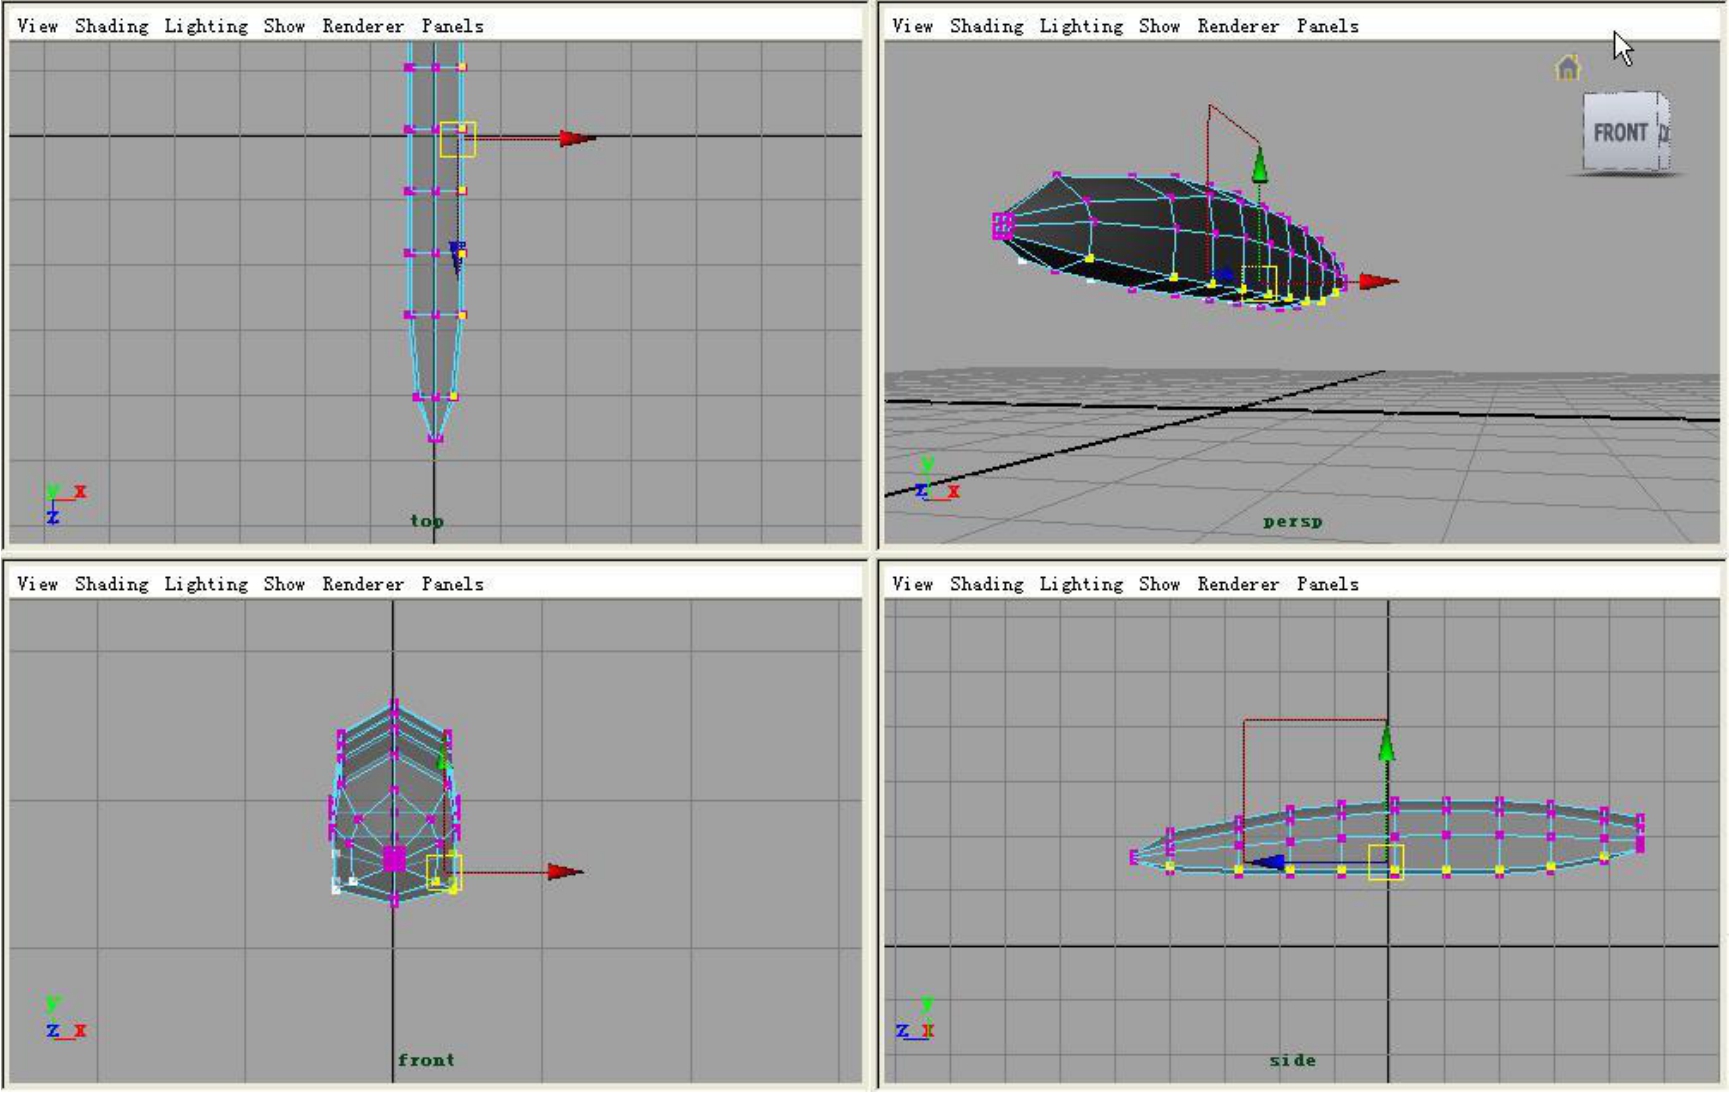Open Shading menu in top viewport
The image size is (1729, 1093).
click(111, 26)
